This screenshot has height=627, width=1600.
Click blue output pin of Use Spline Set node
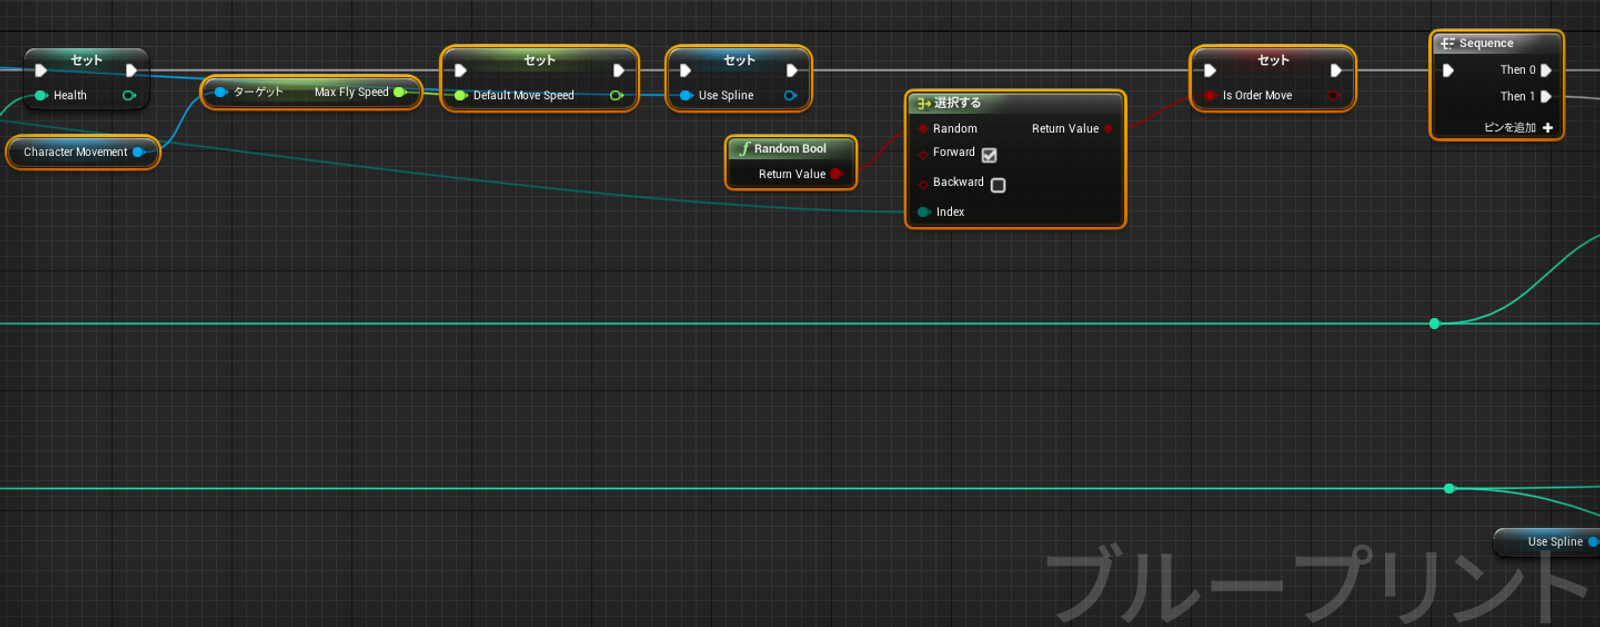click(790, 96)
